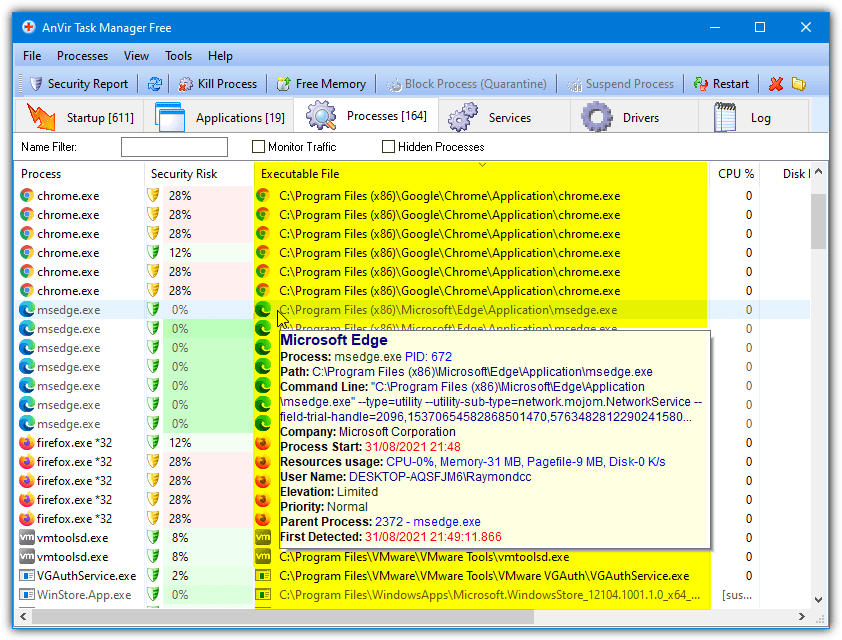This screenshot has height=640, width=842.
Task: Click the WinStore.App.exe process name
Action: 84,595
